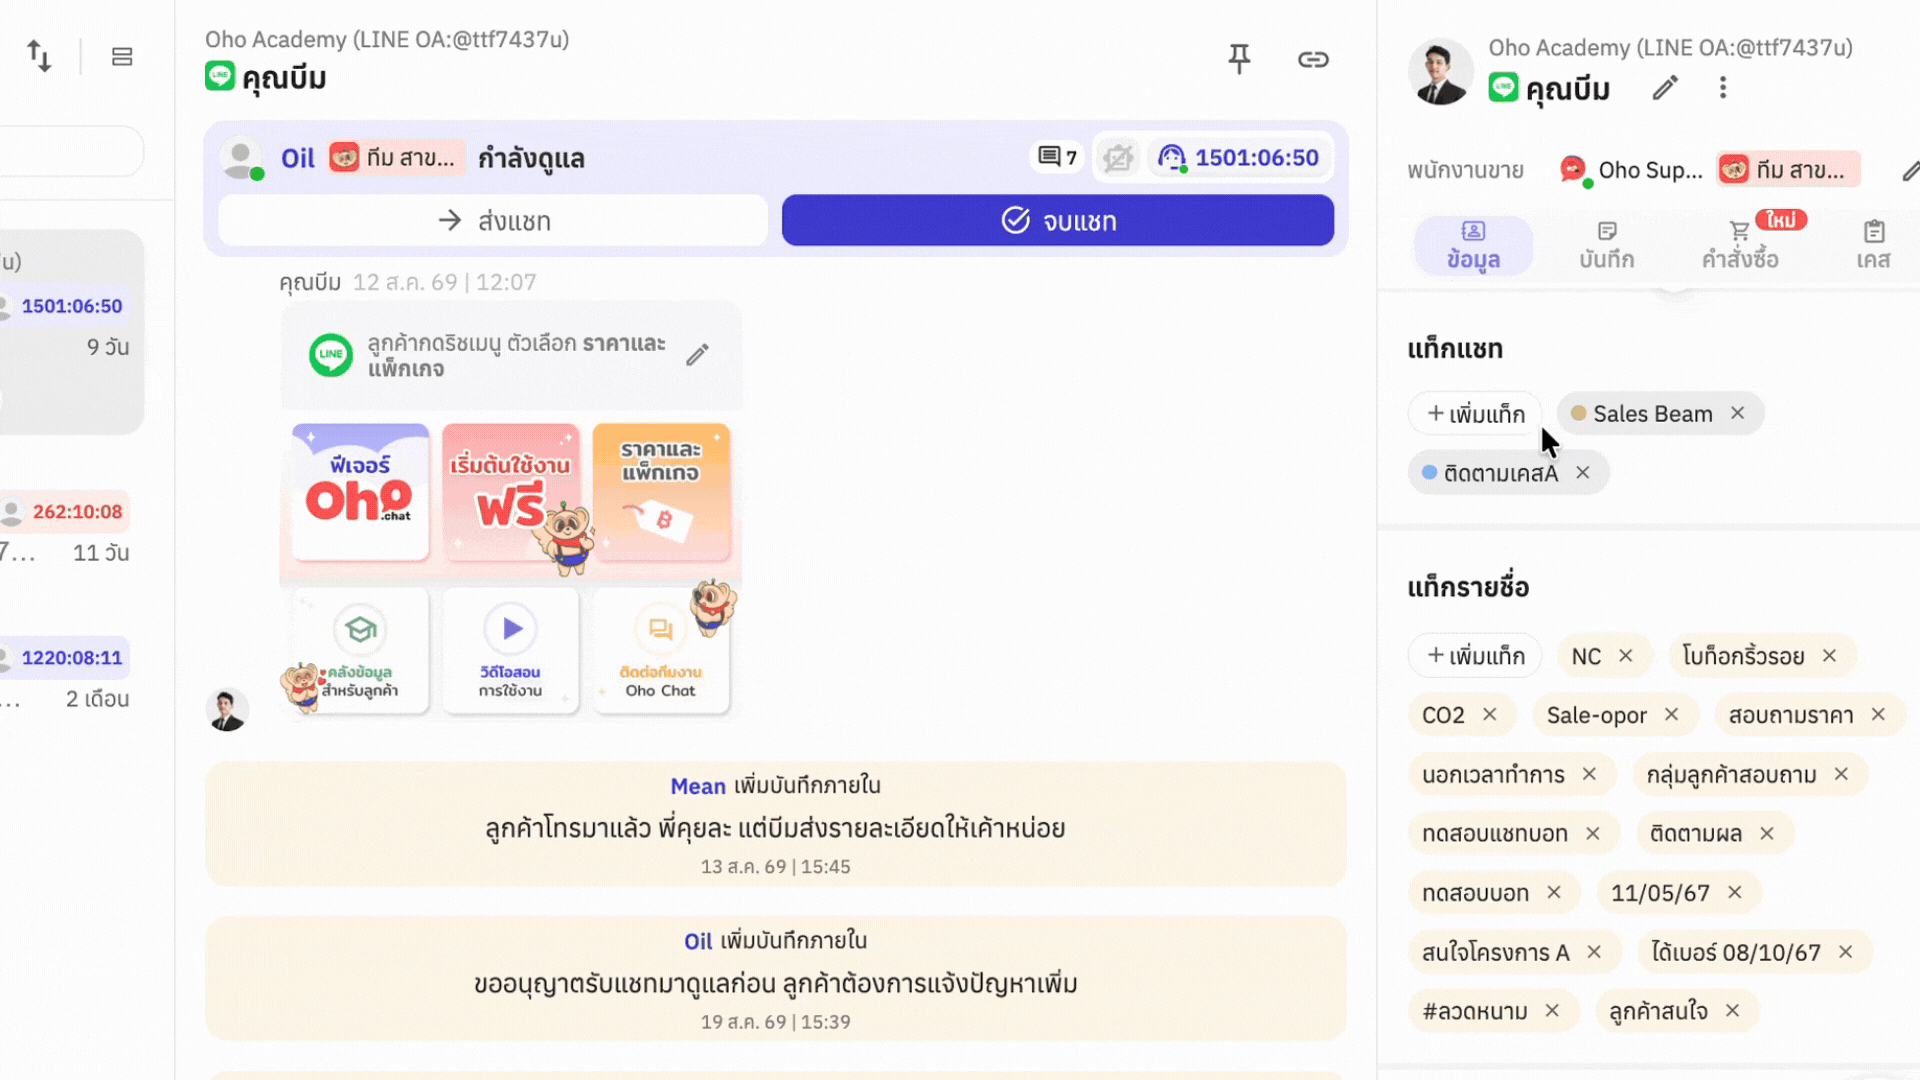Add a chat tag with เพิ่มแท็ก

click(x=1475, y=413)
